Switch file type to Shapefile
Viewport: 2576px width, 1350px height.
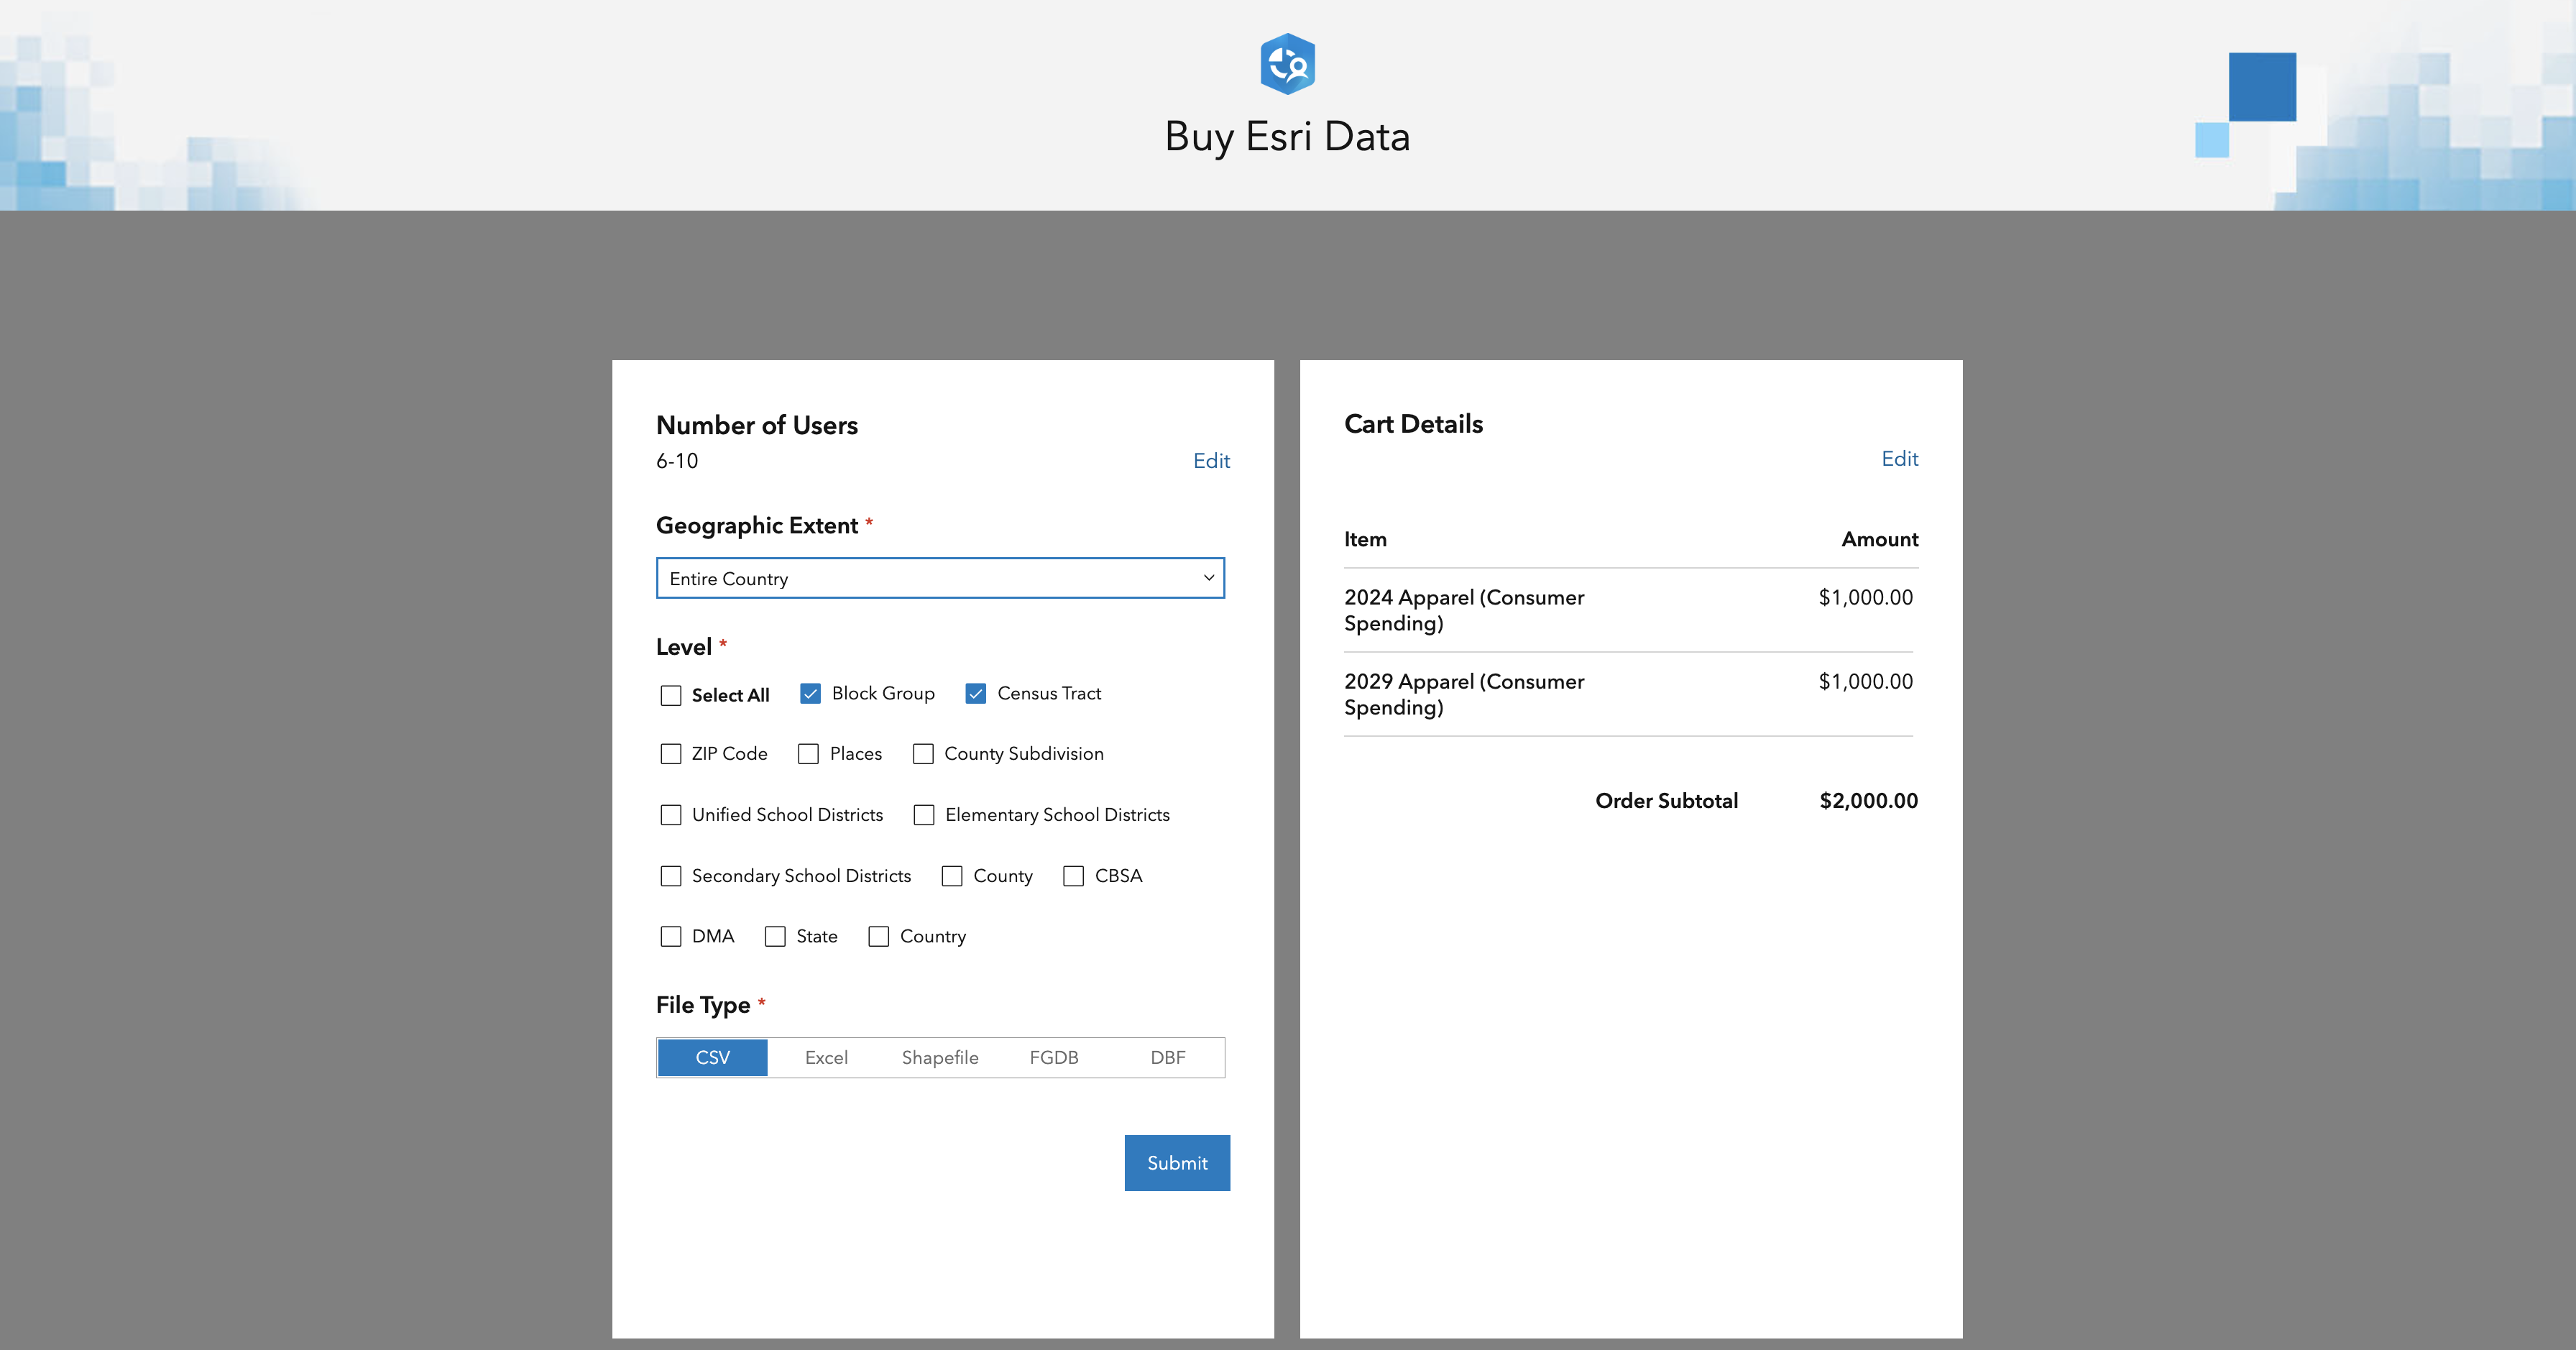pos(940,1057)
